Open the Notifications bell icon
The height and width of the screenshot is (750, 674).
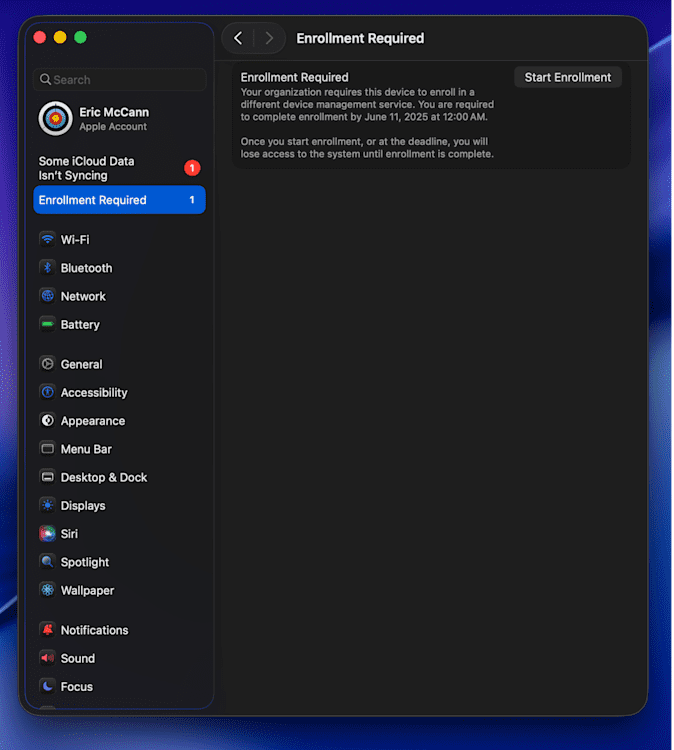point(47,629)
